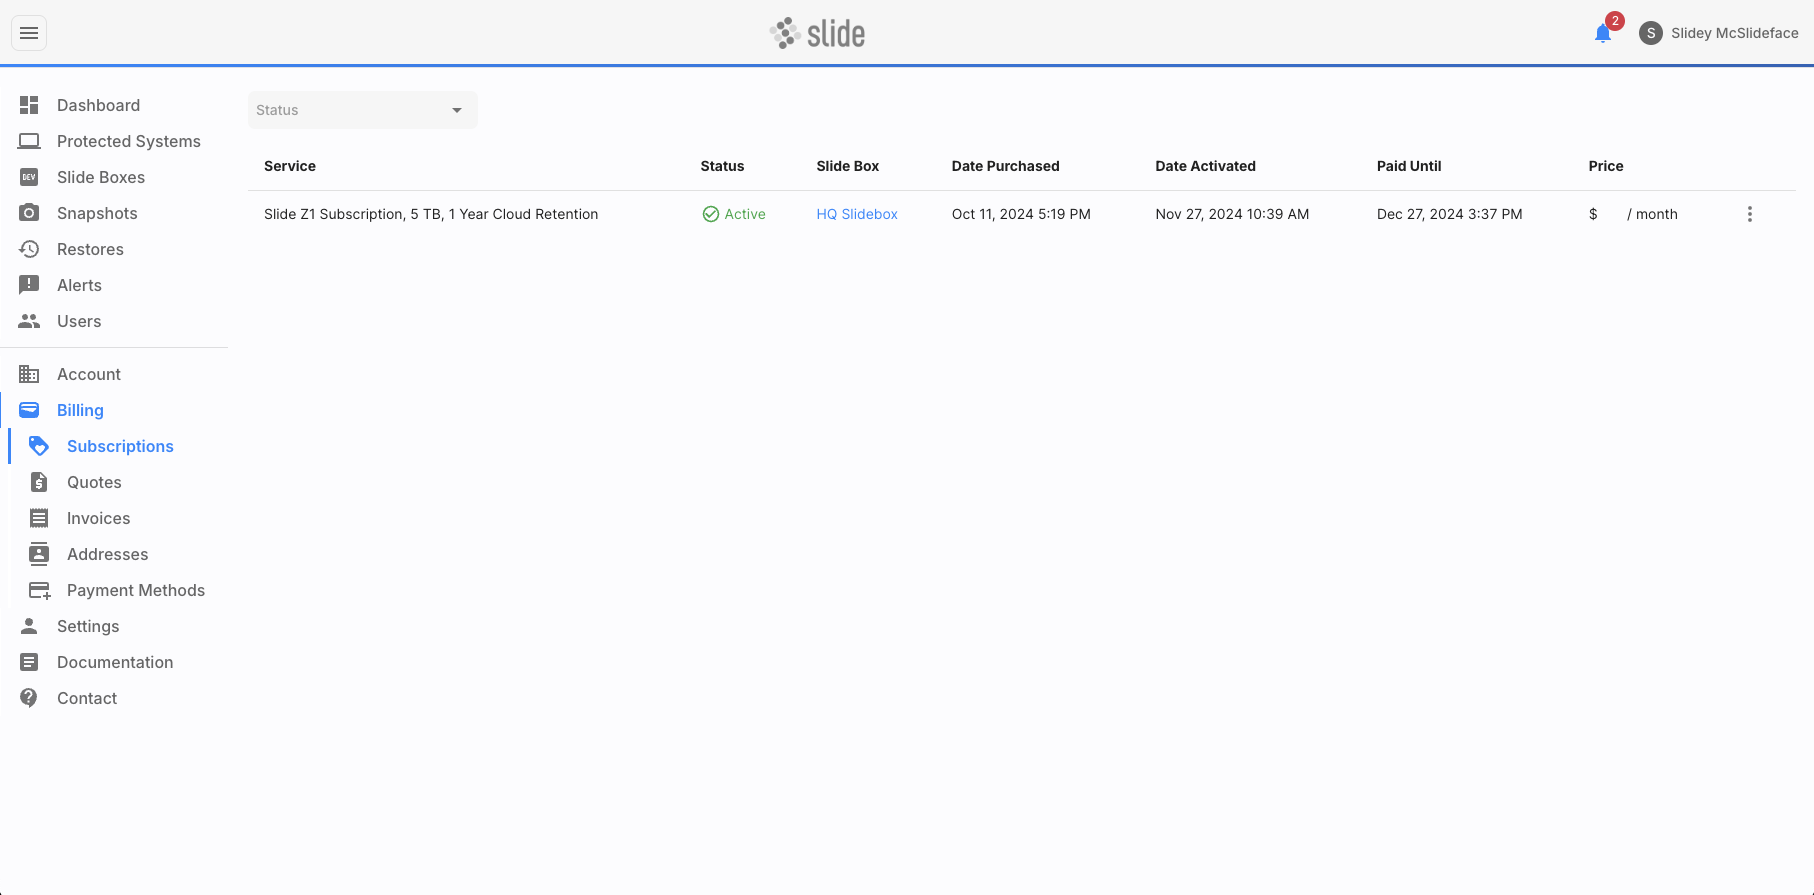Click the Billing card icon
Screen dimensions: 1814x895
click(29, 410)
